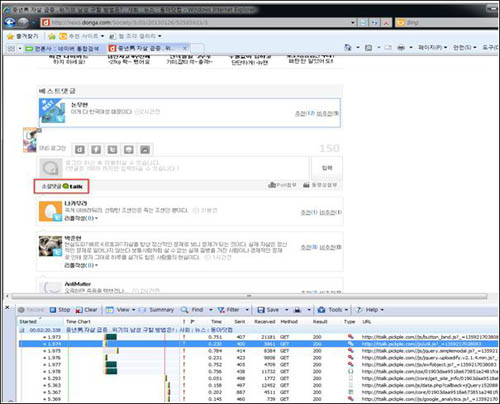Click the Find magnifier icon

pos(184,310)
